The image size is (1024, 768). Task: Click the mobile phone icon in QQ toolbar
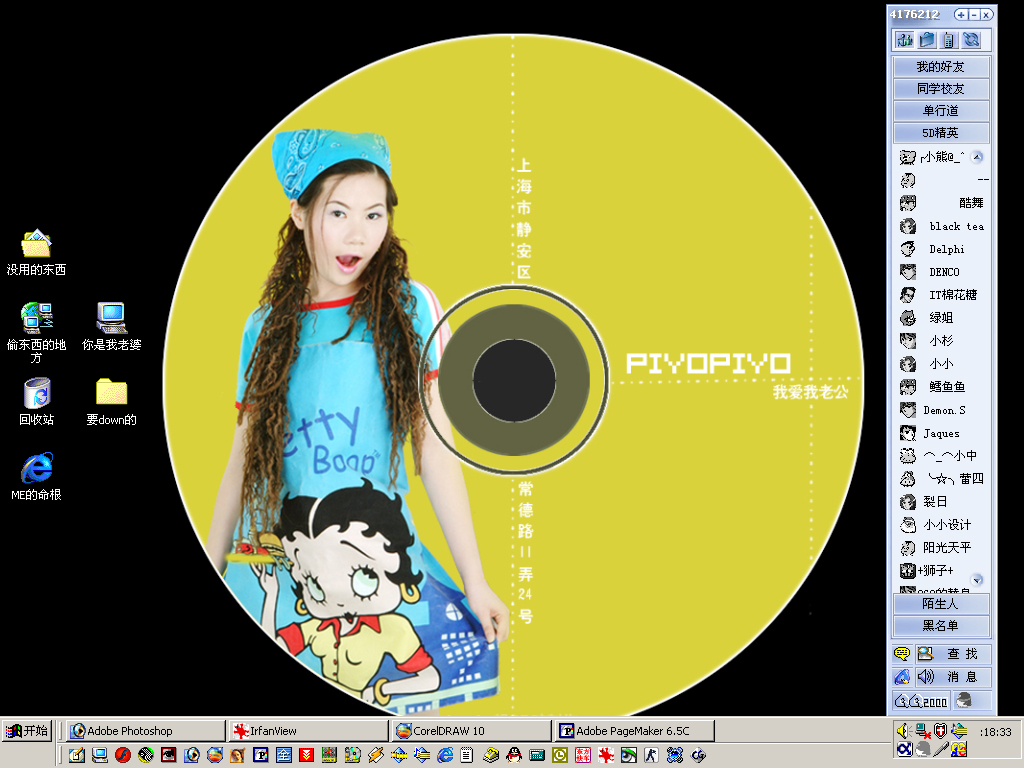pyautogui.click(x=949, y=40)
